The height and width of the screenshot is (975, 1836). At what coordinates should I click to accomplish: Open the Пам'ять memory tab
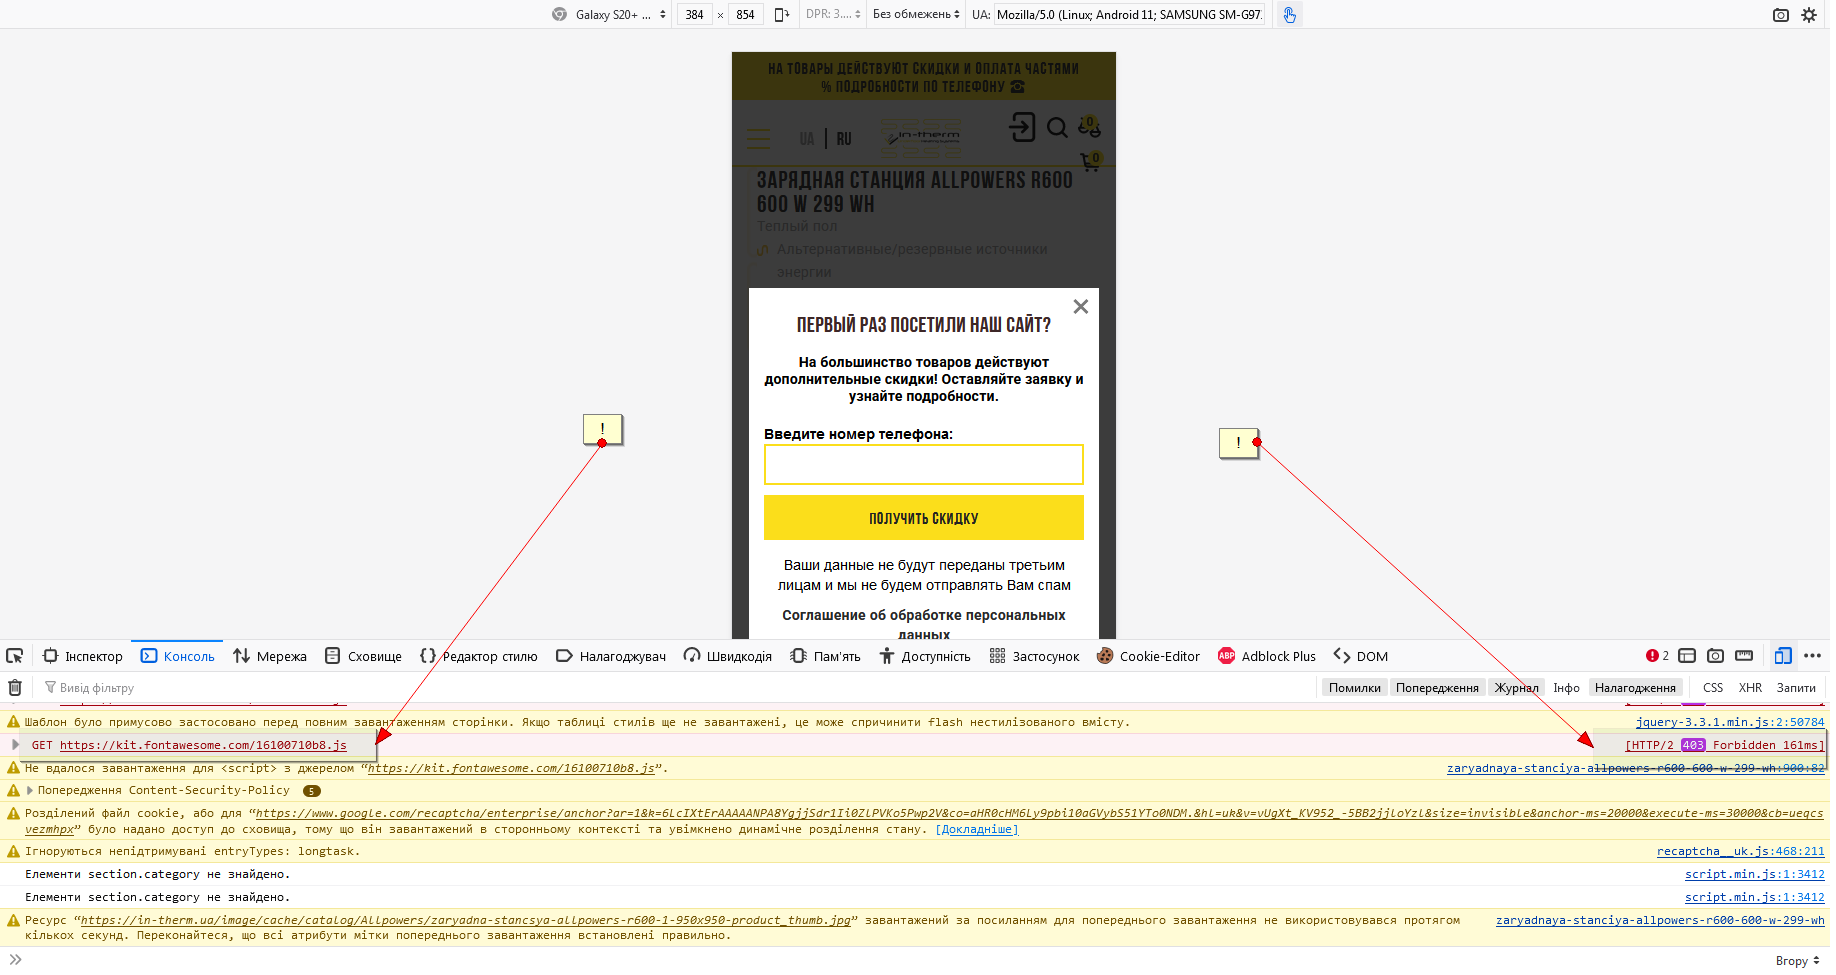(x=825, y=656)
